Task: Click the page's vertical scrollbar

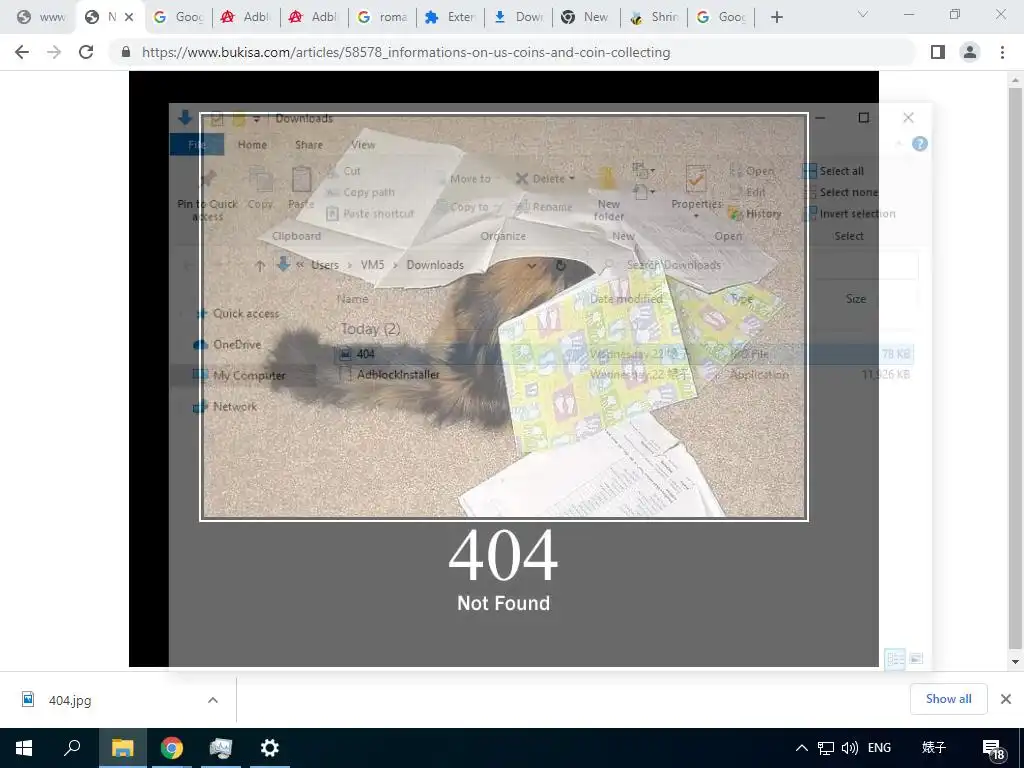Action: 1015,366
